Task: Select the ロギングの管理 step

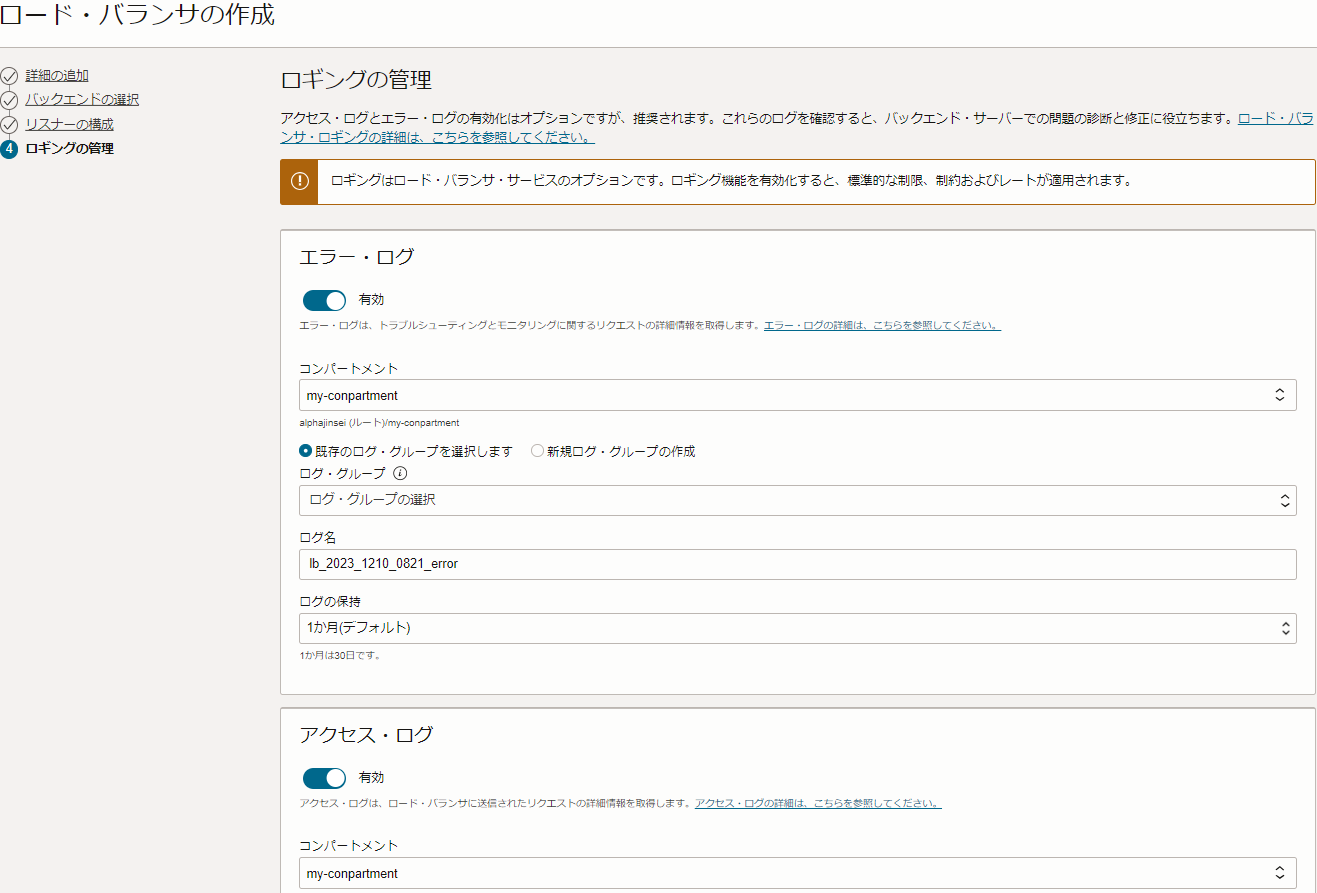Action: (x=69, y=149)
